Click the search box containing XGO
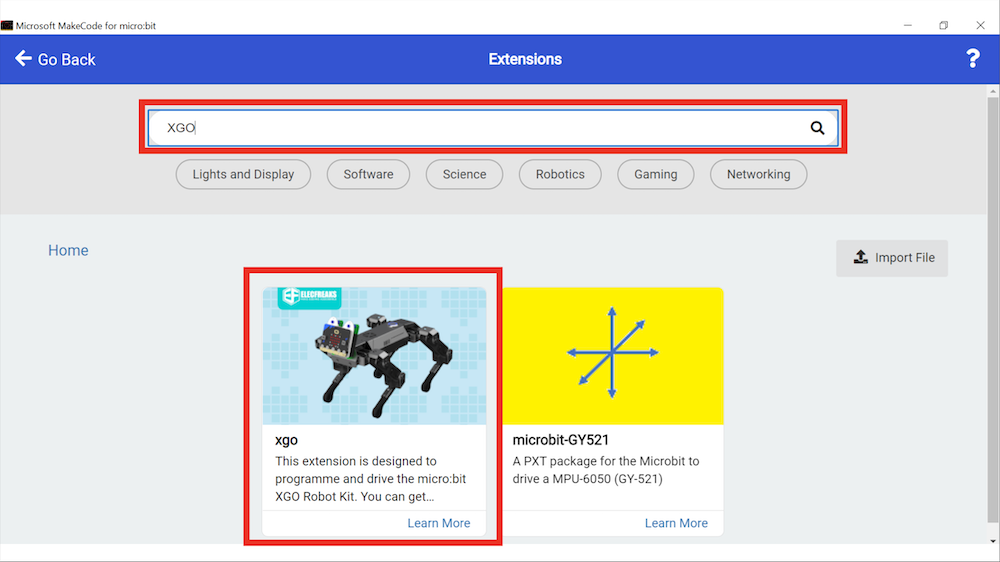The height and width of the screenshot is (562, 1000). [x=493, y=128]
